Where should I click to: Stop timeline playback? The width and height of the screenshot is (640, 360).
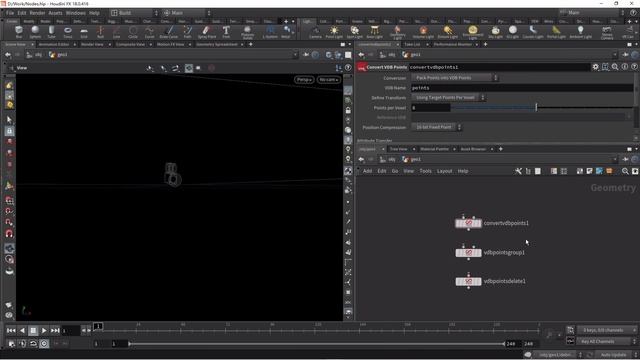pyautogui.click(x=33, y=330)
